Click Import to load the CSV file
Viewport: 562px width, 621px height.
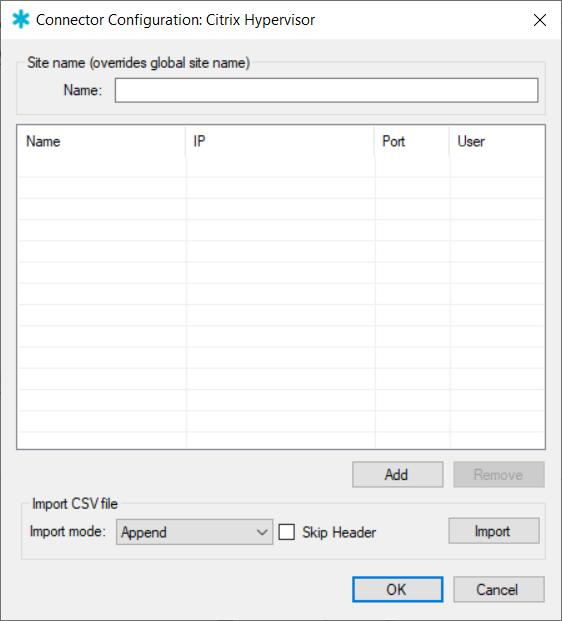point(494,531)
